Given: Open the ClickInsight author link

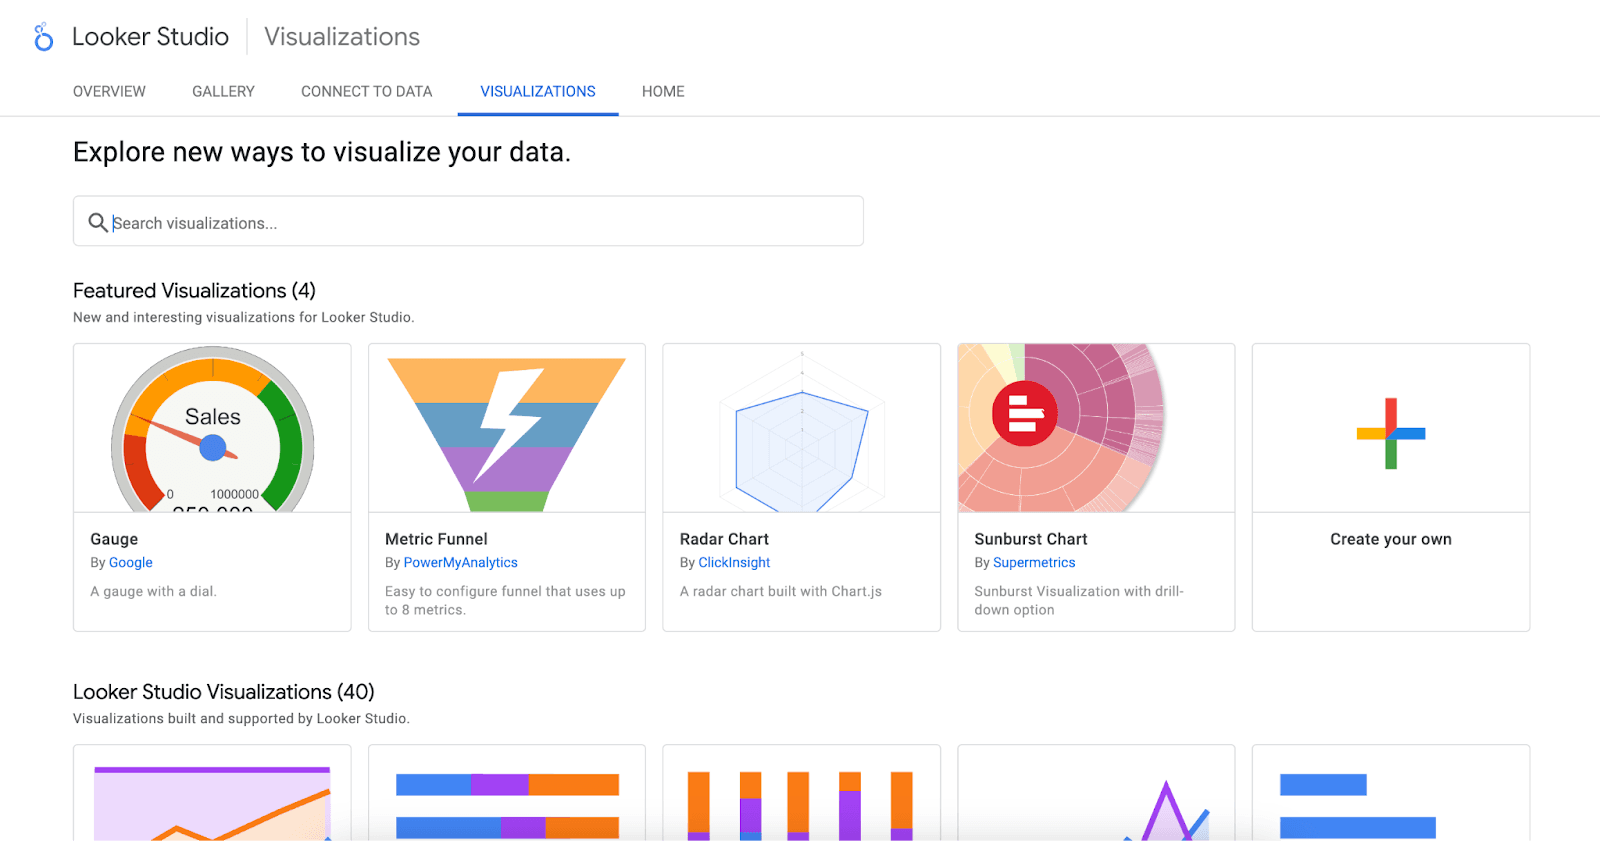Looking at the screenshot, I should [x=734, y=563].
